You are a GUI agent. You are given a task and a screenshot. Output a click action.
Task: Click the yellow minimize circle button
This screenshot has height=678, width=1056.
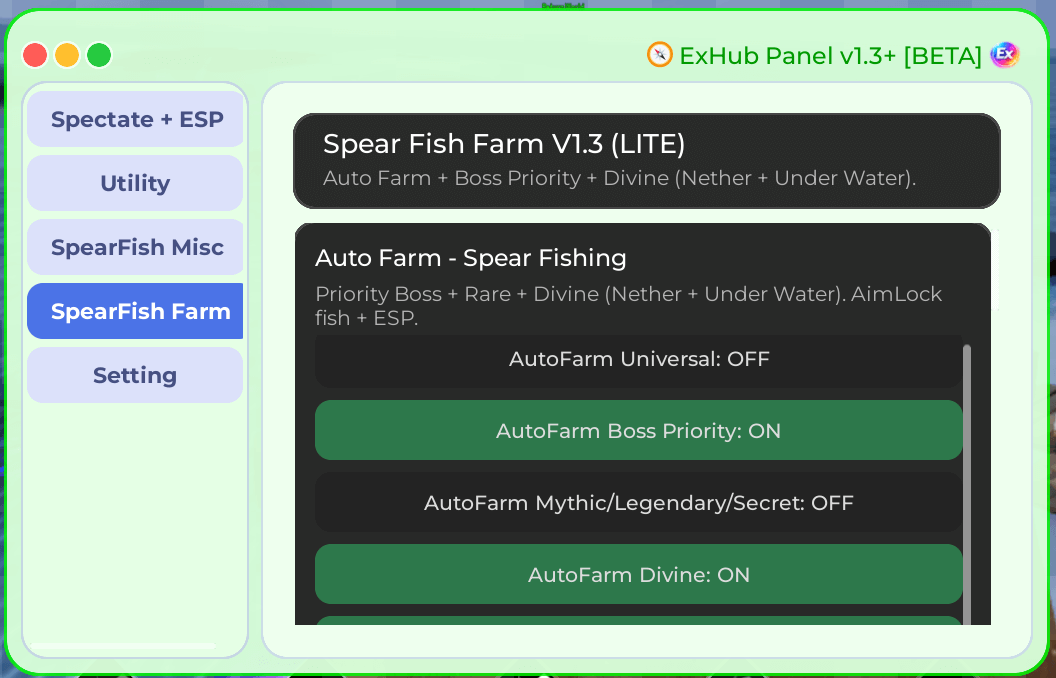[67, 55]
